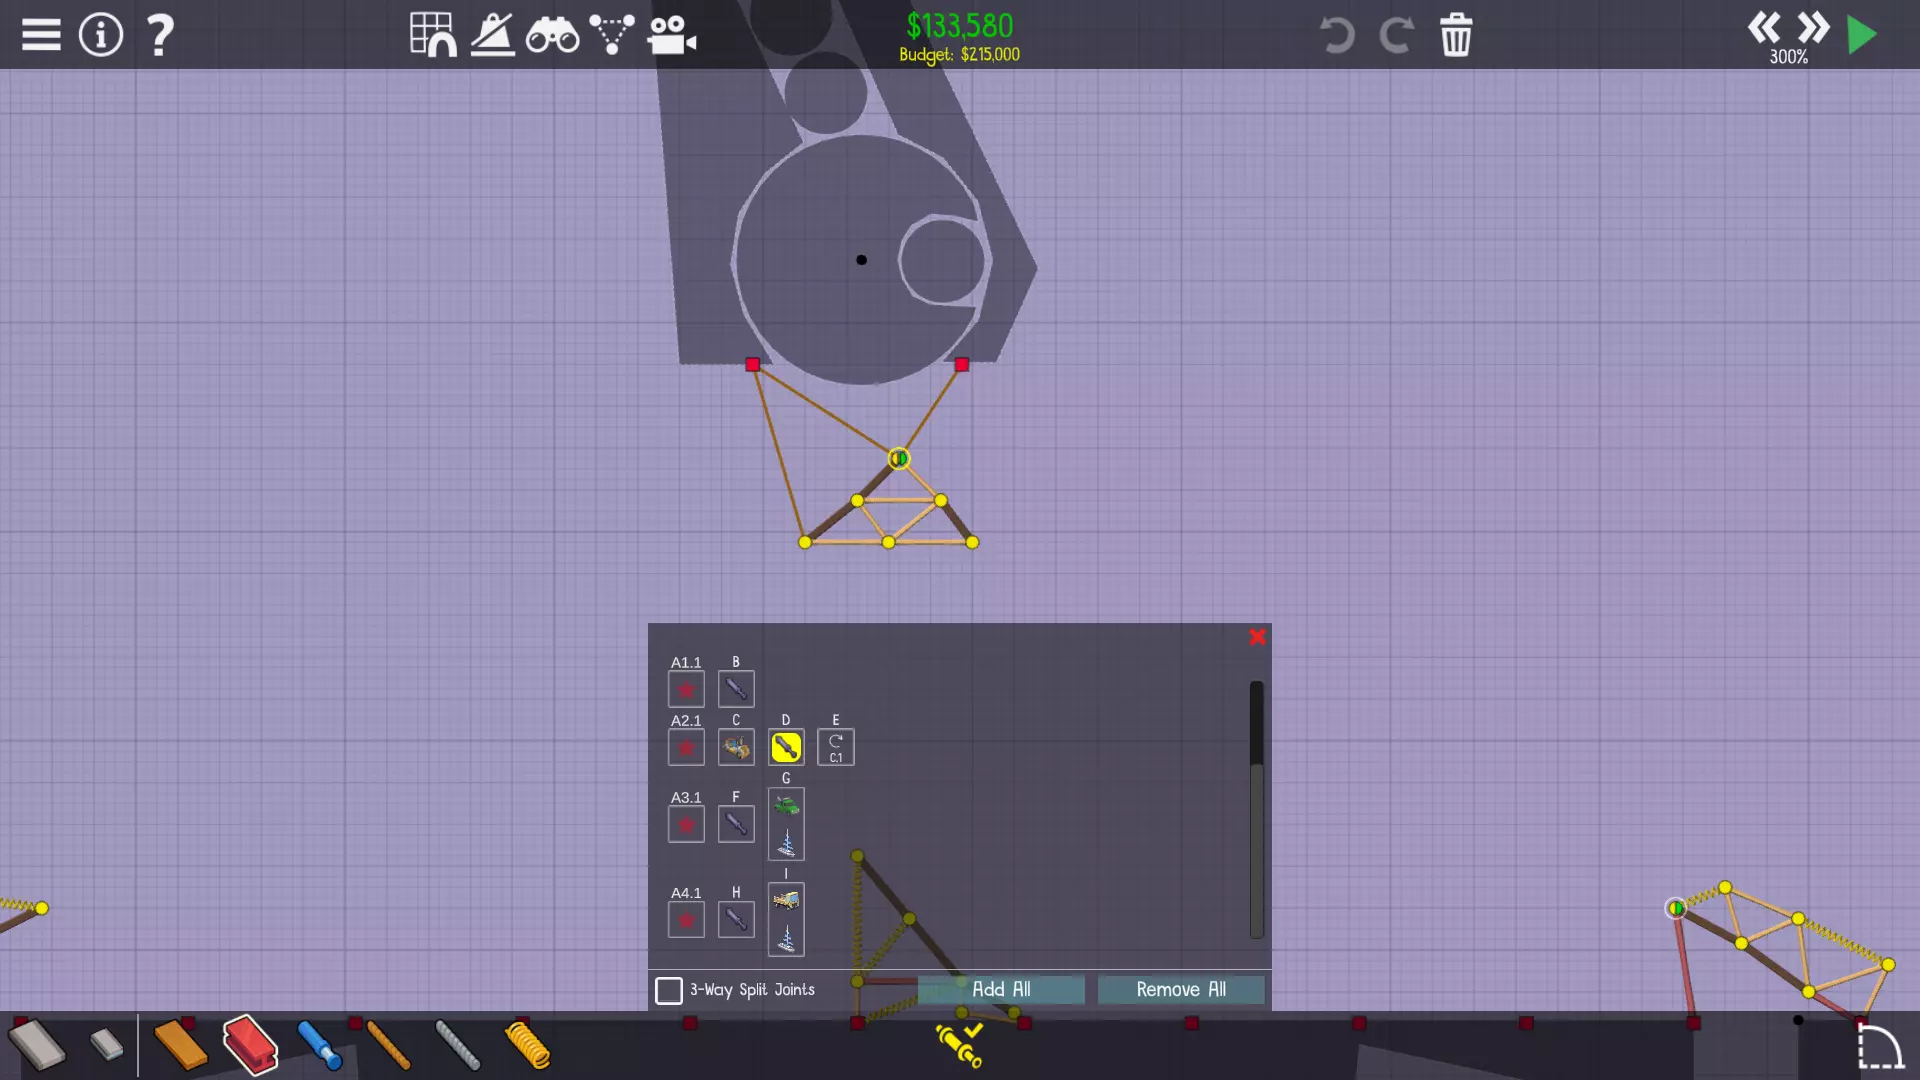Click the restart phase E tile
1920x1080 pixels.
(x=836, y=747)
